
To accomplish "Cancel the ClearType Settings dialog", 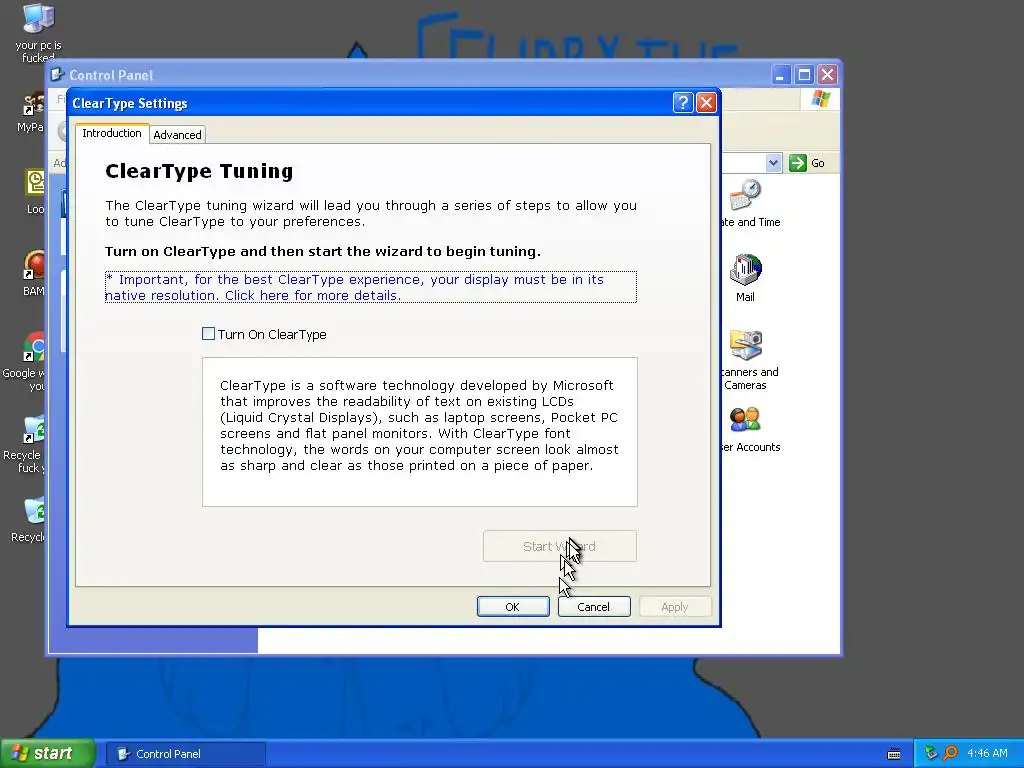I will [x=594, y=607].
